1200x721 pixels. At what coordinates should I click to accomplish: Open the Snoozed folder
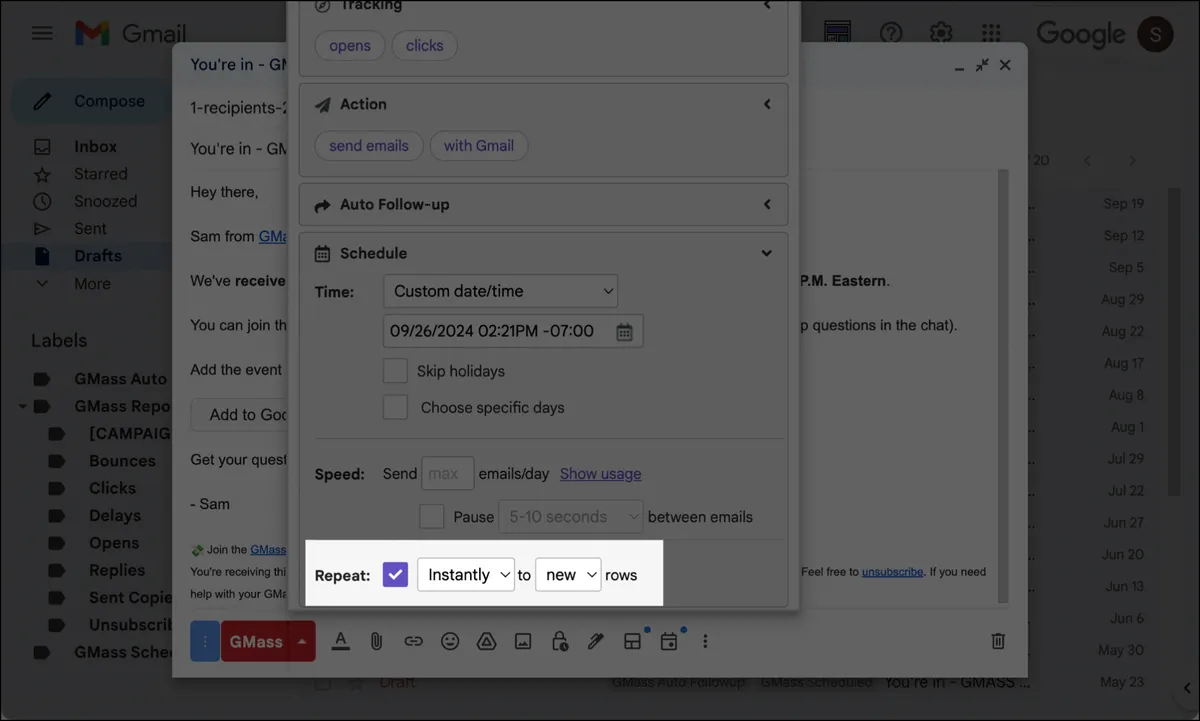pos(105,201)
